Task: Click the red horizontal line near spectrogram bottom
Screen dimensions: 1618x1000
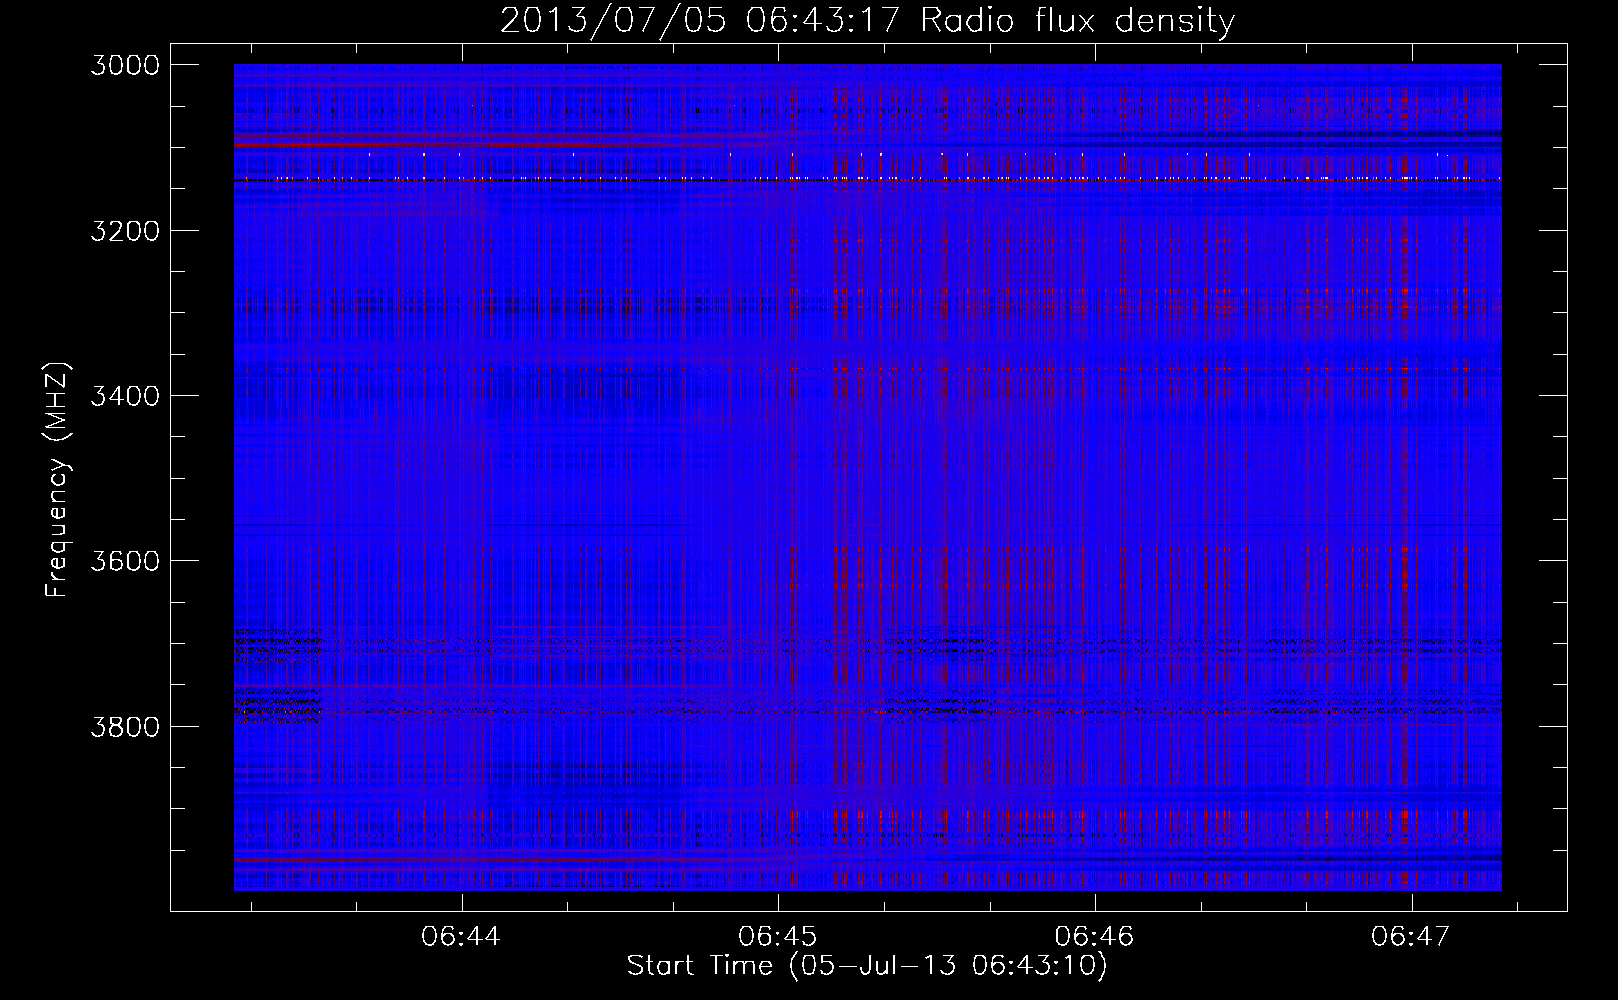Action: click(500, 860)
